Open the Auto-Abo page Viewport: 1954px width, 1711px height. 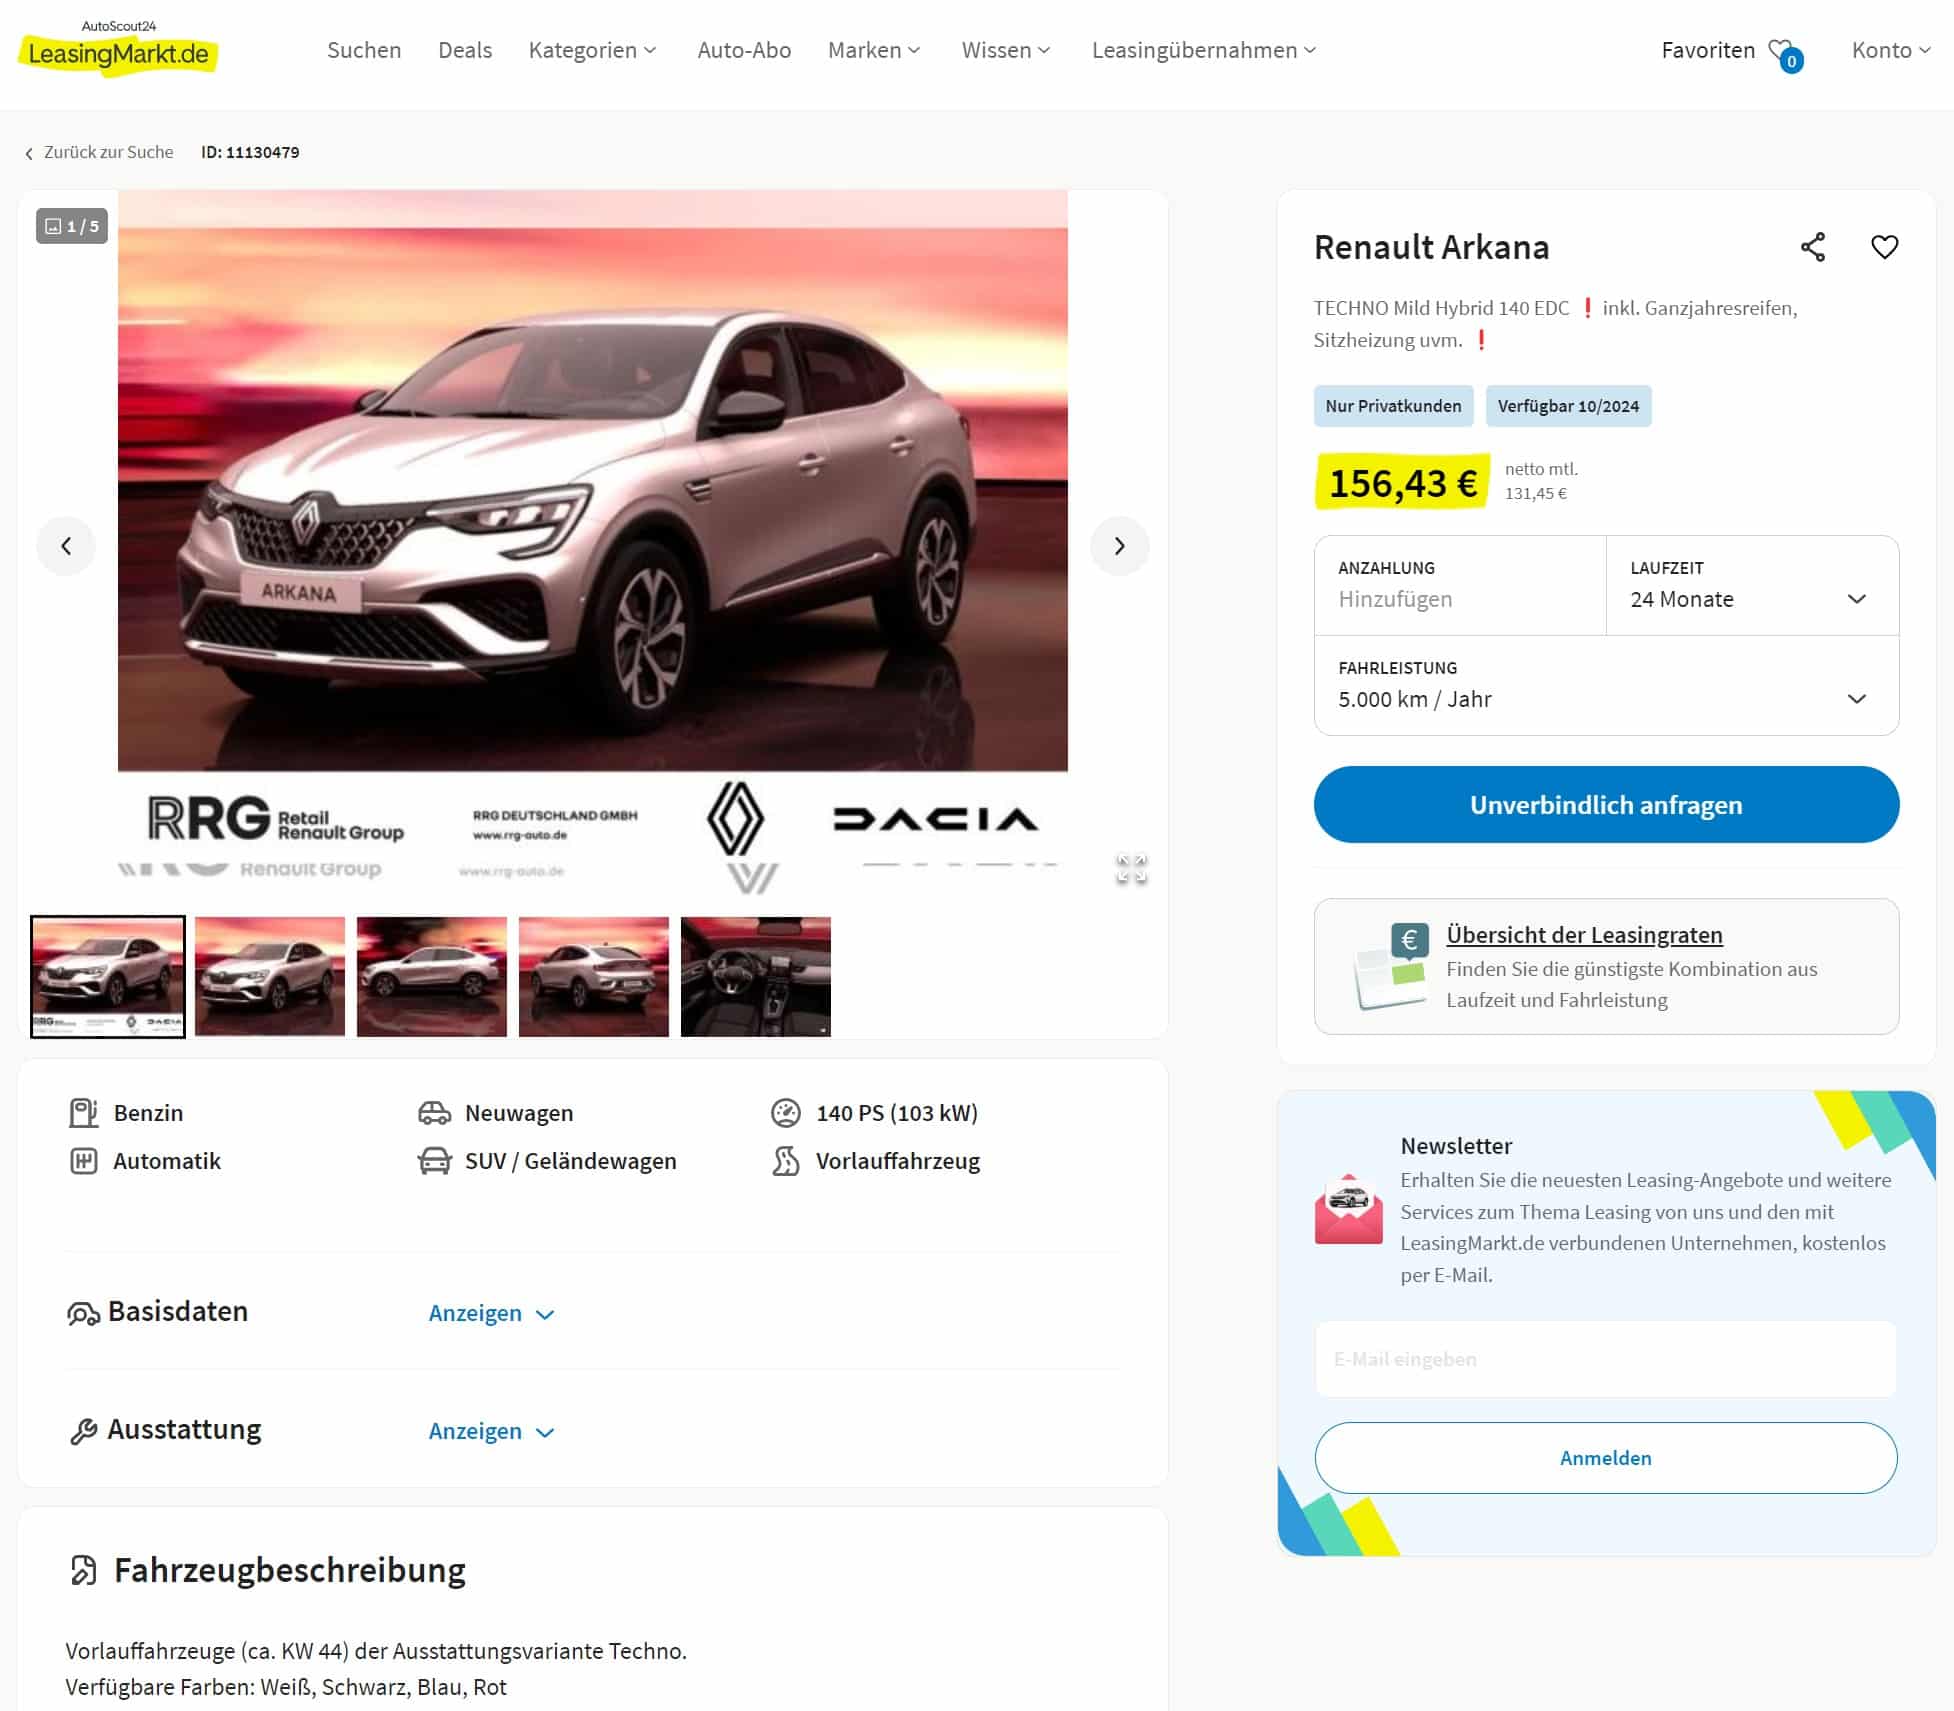(744, 50)
